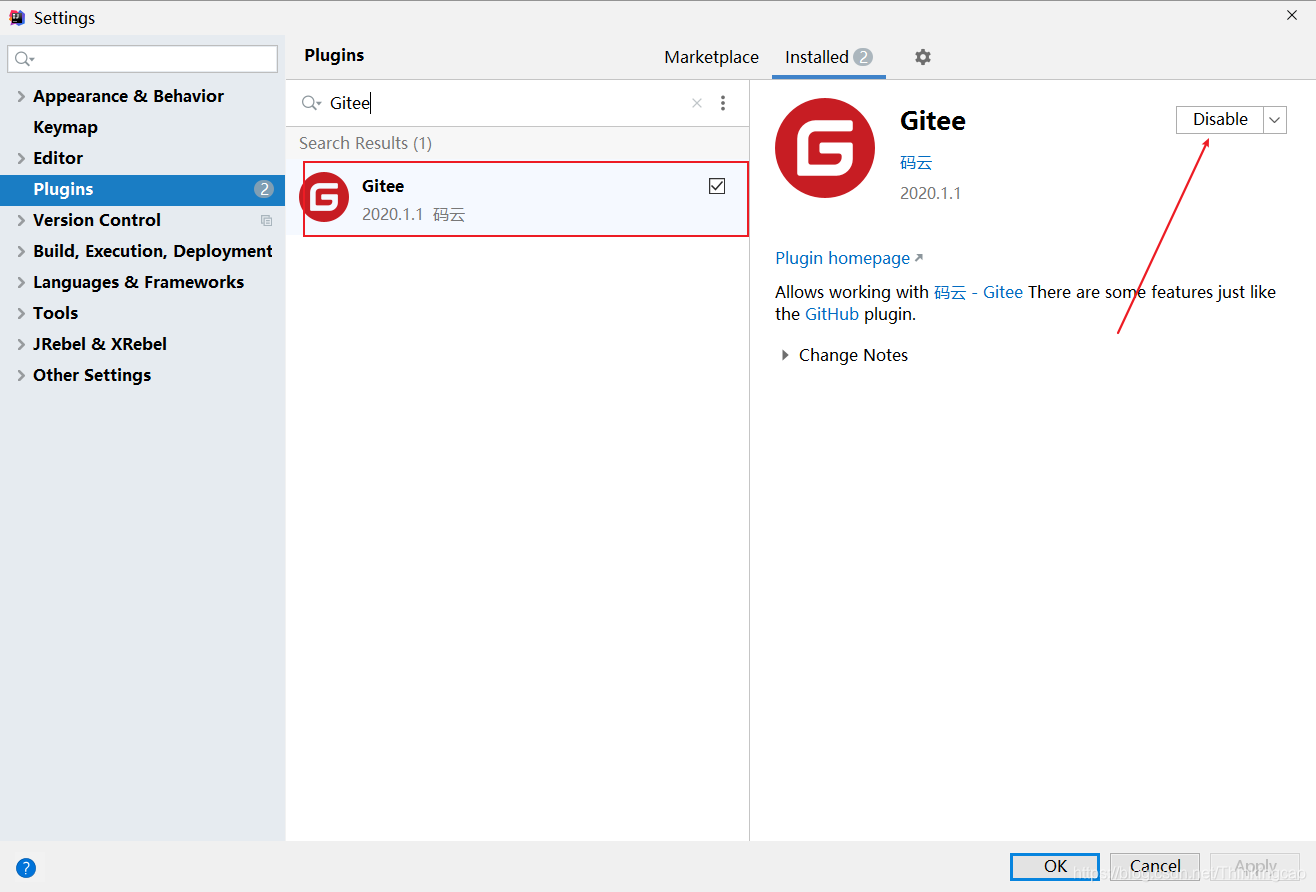
Task: Select Tools category label
Action: click(55, 313)
